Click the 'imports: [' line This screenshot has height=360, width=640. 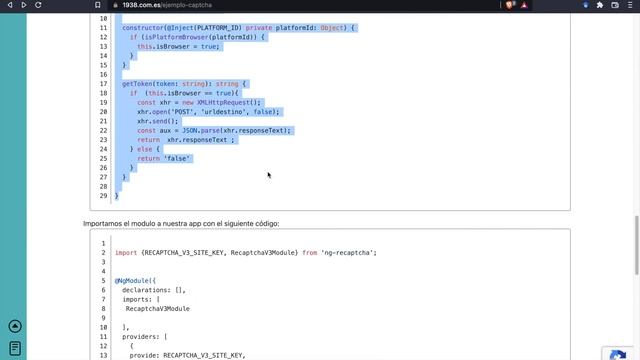tap(141, 300)
